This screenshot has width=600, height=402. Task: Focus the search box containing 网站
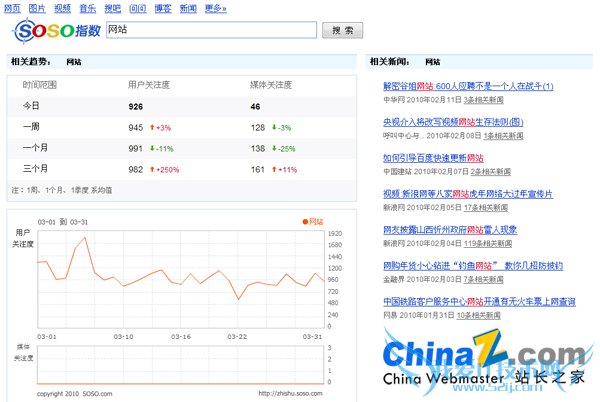[x=211, y=30]
